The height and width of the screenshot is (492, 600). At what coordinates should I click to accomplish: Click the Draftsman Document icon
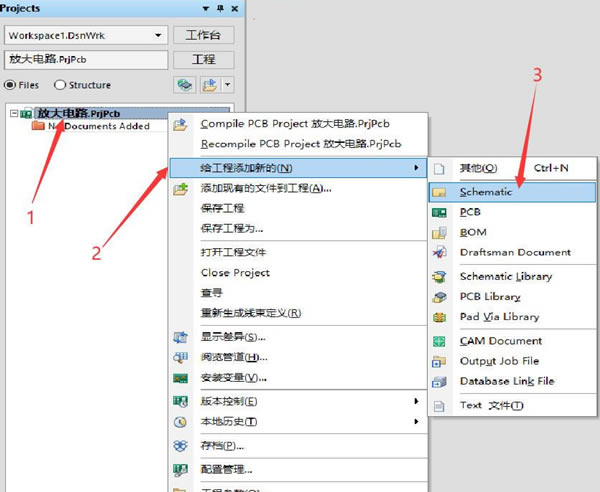click(438, 252)
